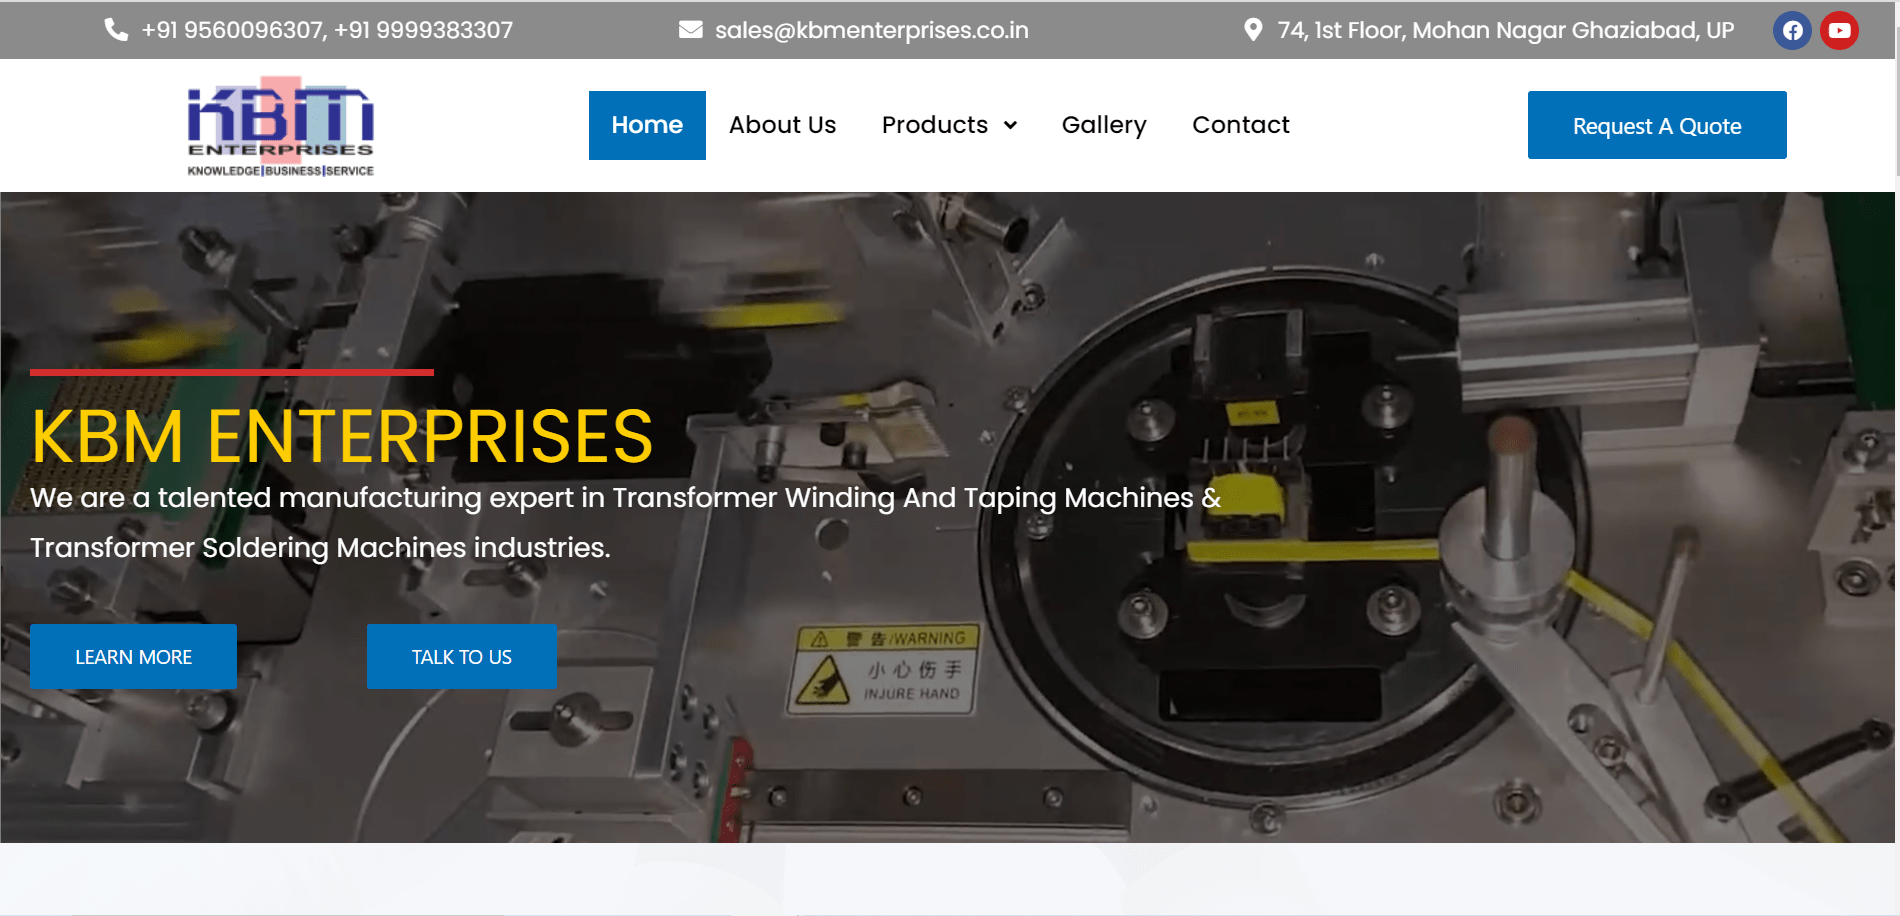Click the TALK TO US button
1900x916 pixels.
462,657
